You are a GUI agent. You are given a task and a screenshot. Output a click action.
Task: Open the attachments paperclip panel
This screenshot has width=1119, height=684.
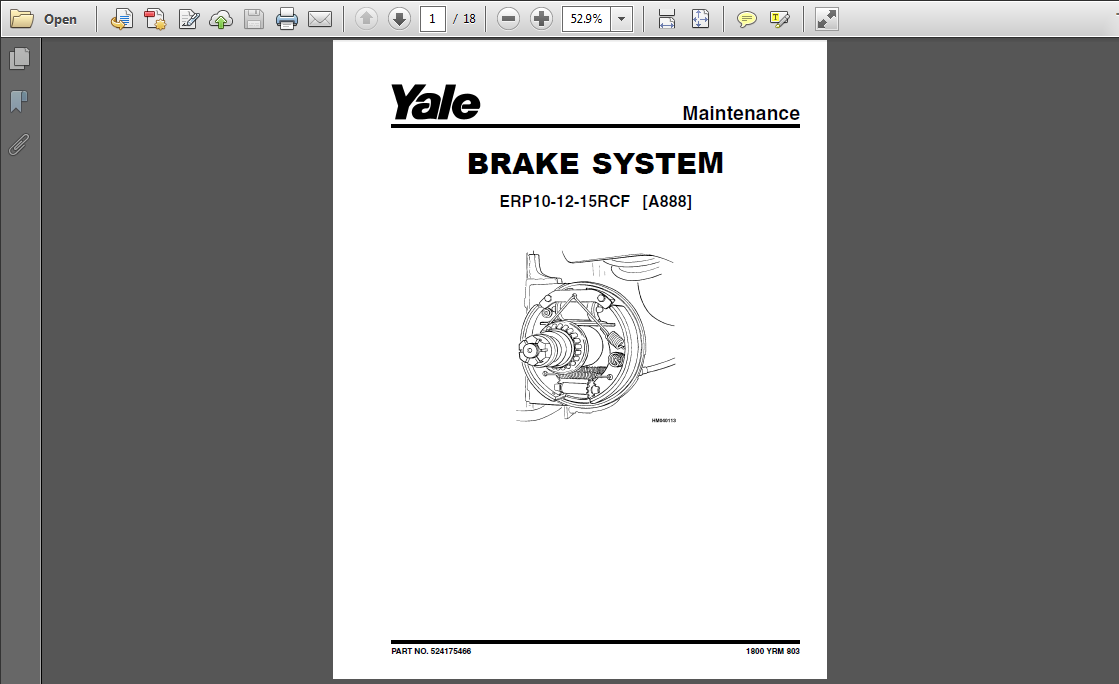[x=19, y=145]
